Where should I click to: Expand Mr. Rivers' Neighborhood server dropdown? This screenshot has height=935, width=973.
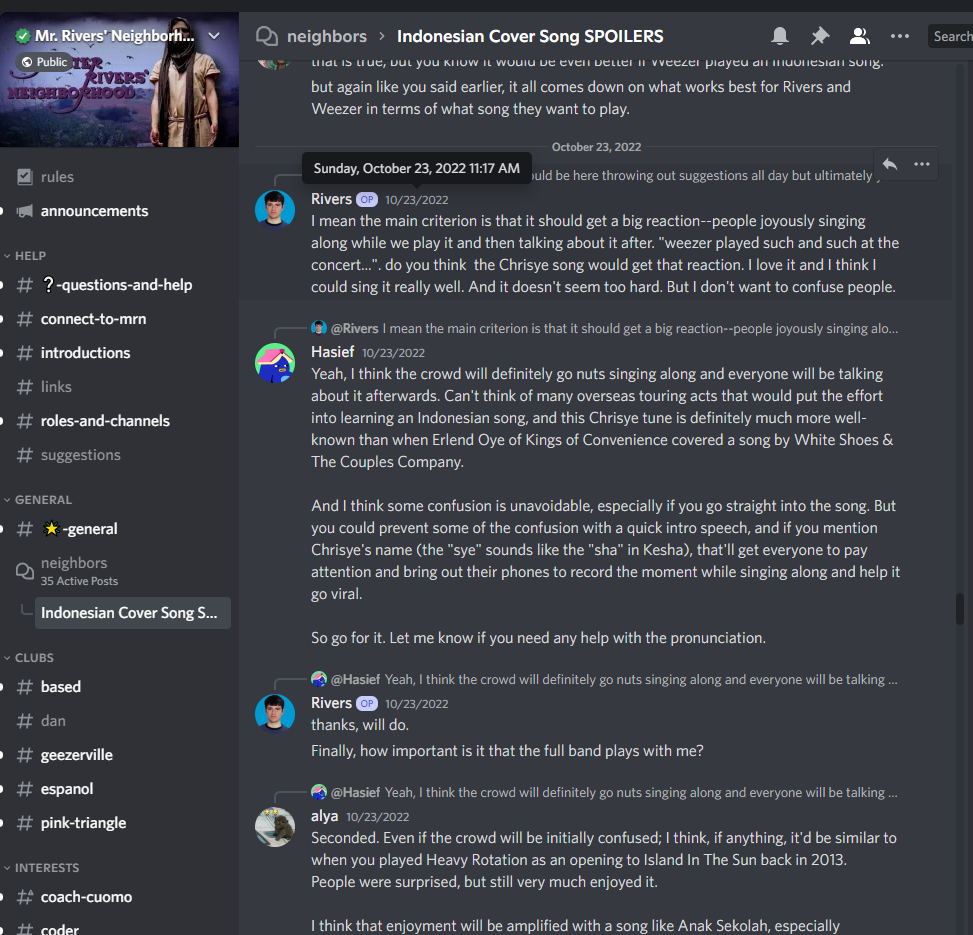point(214,36)
